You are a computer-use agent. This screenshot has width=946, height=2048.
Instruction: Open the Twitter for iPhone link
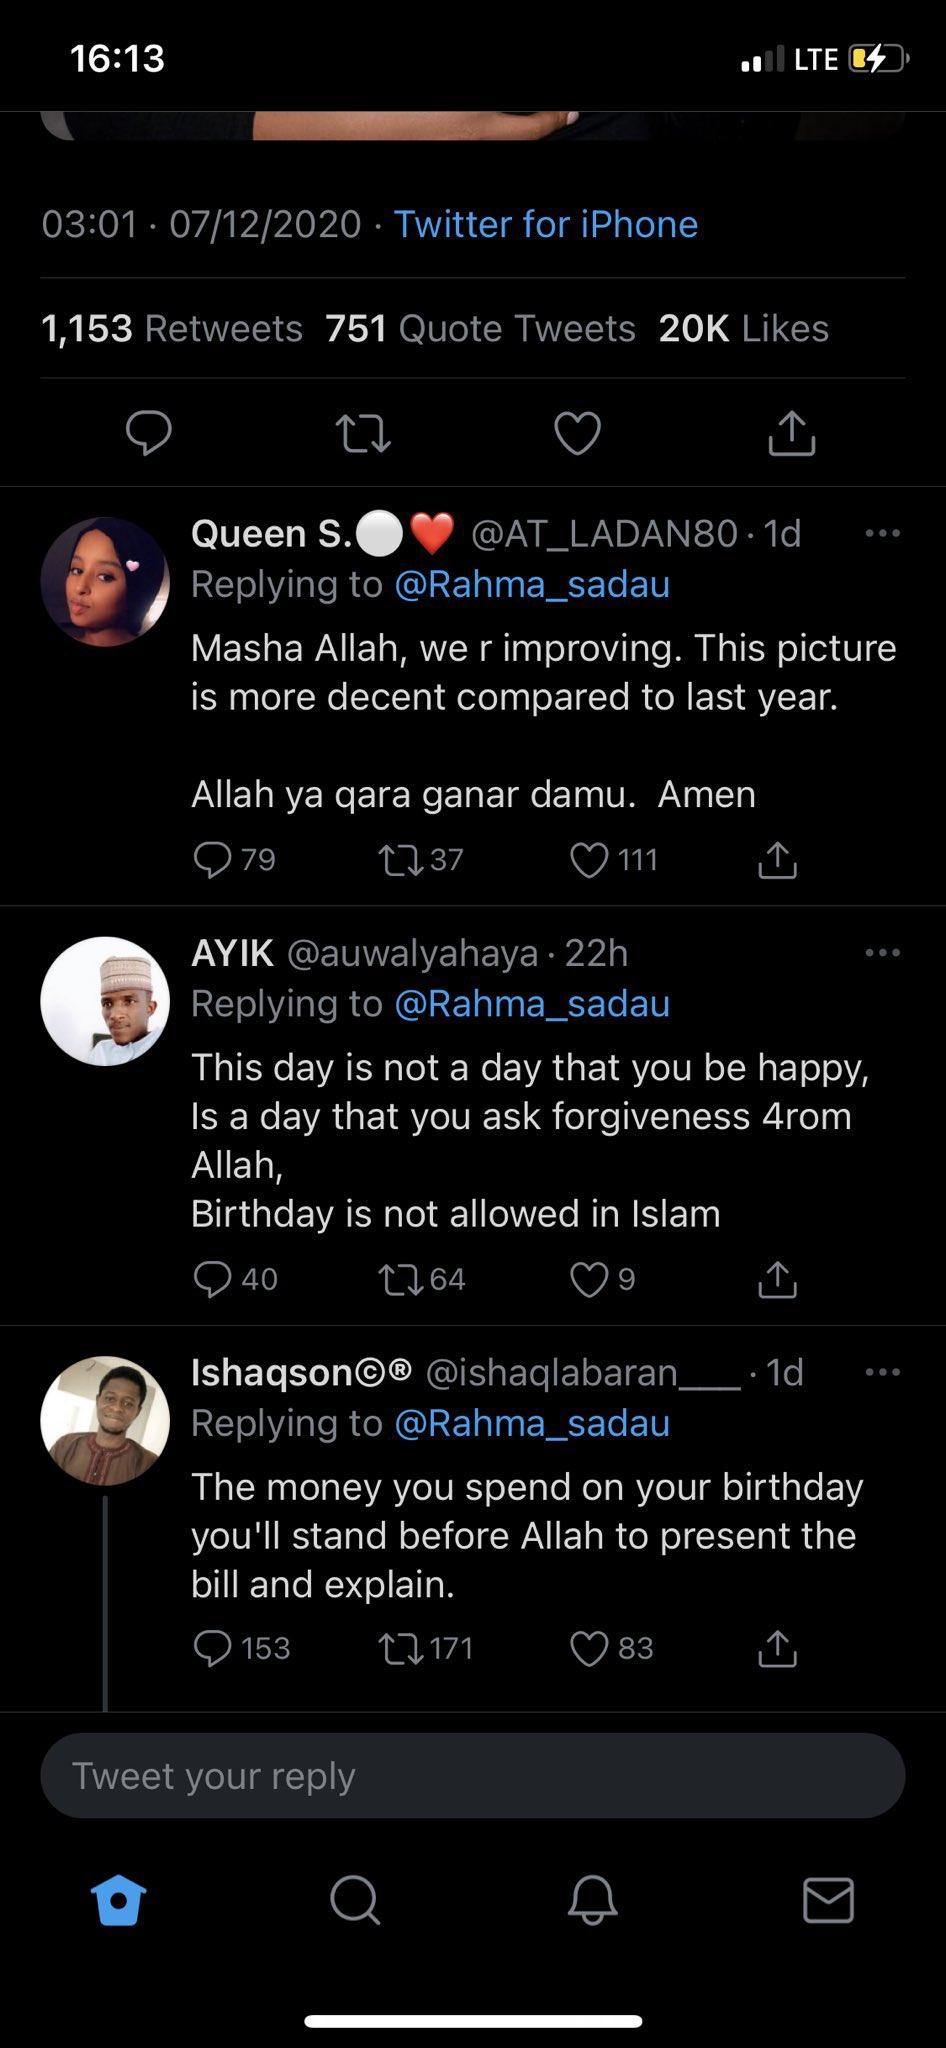545,224
